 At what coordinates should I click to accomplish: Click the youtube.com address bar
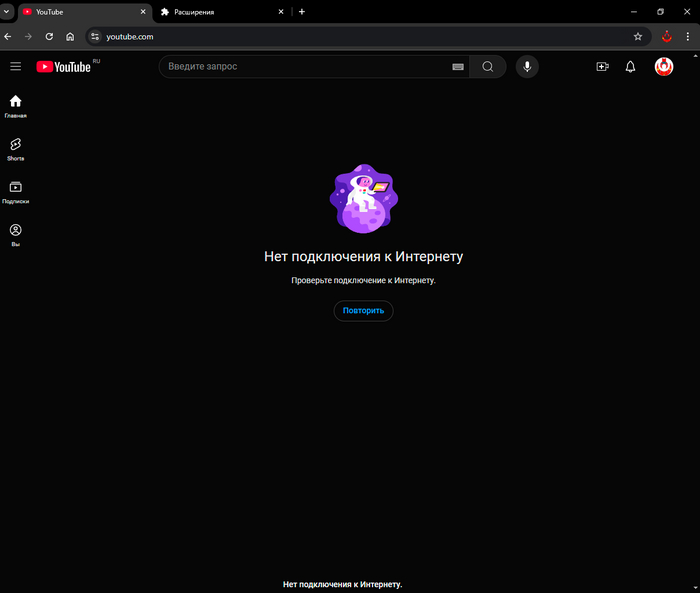click(366, 37)
